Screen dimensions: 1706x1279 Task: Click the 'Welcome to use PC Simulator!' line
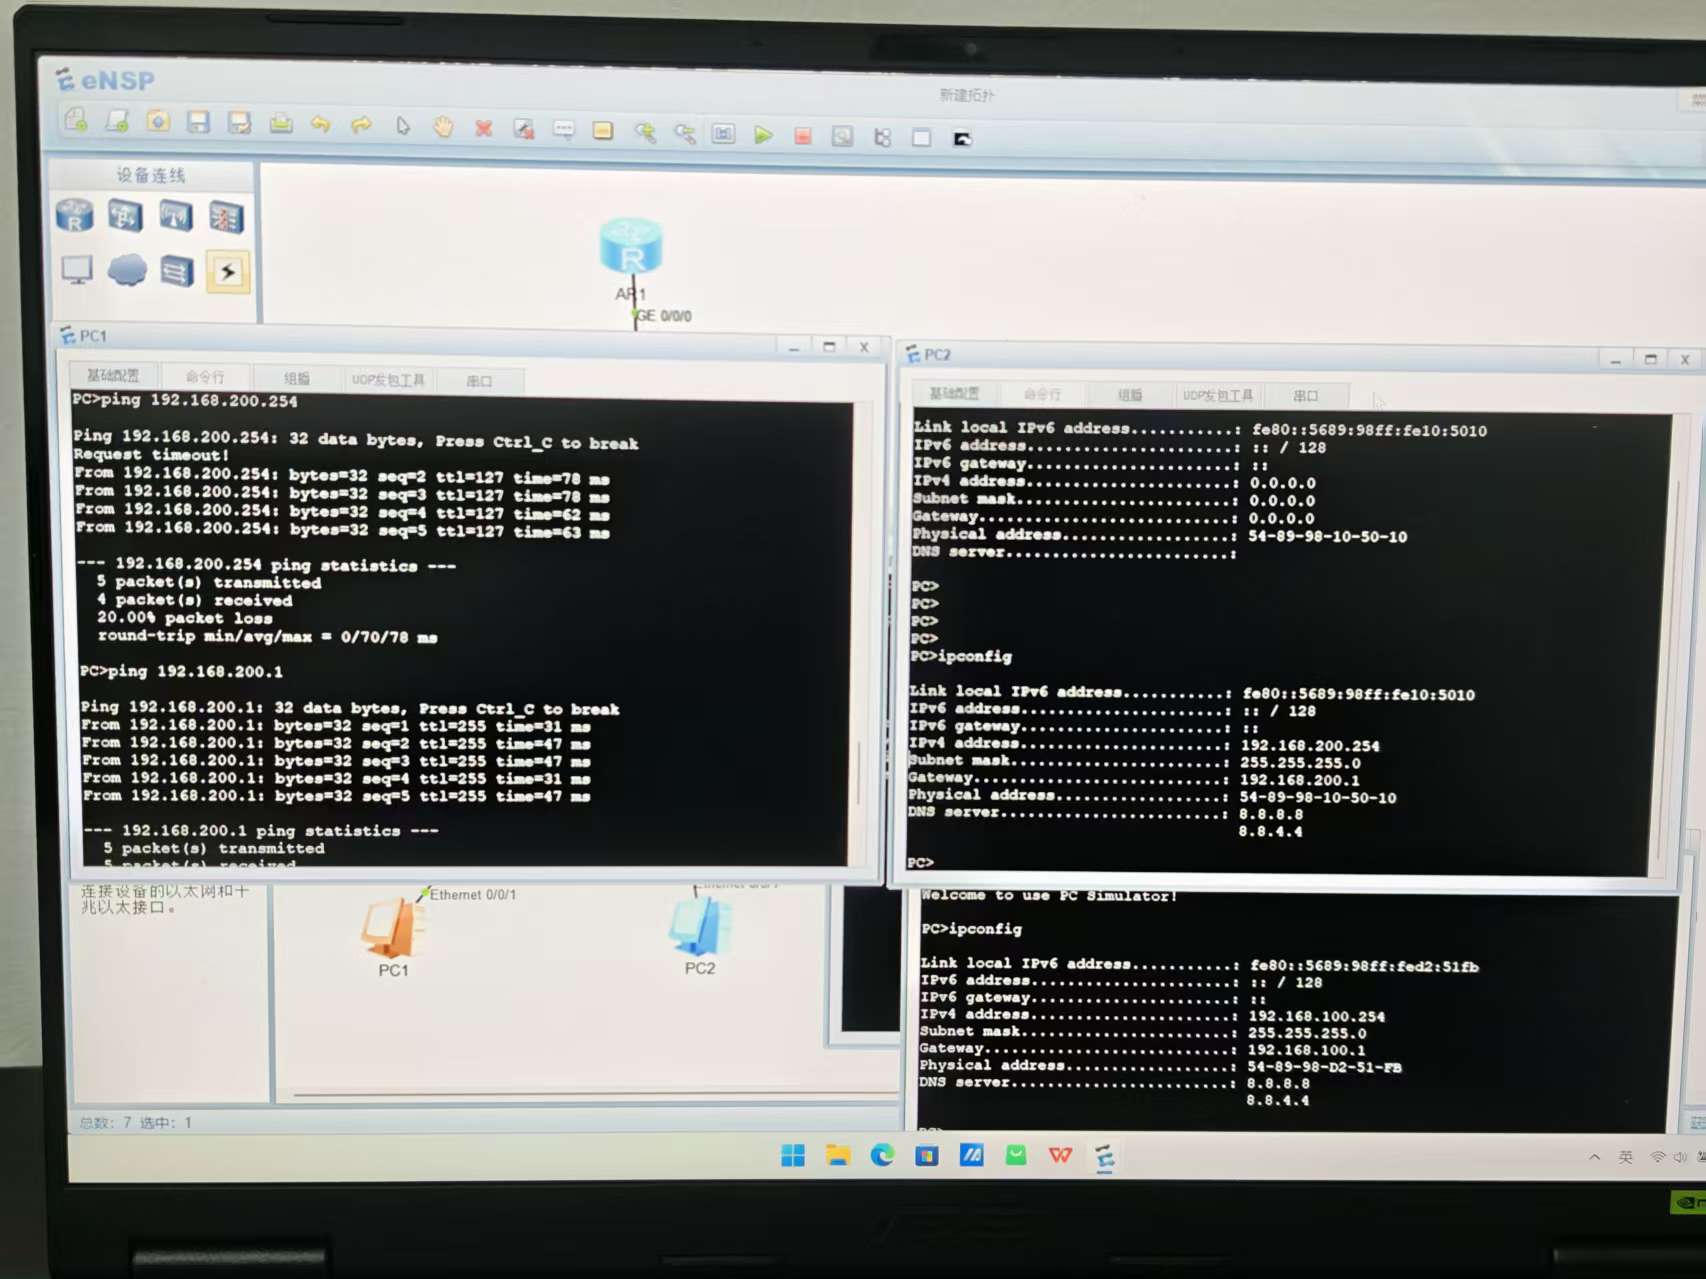coord(1049,896)
